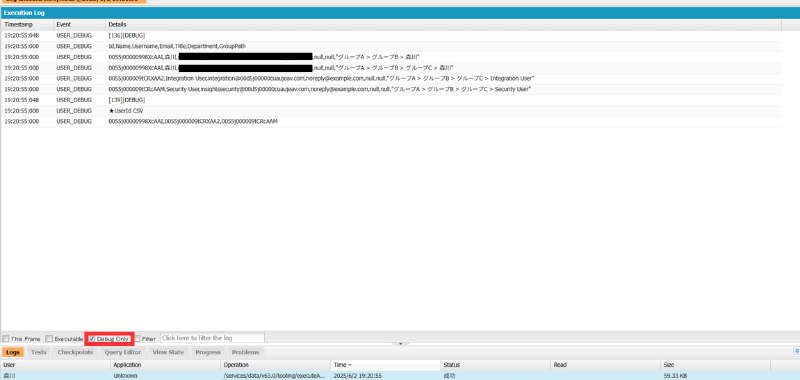
Task: Open the Tests tab
Action: tap(39, 352)
